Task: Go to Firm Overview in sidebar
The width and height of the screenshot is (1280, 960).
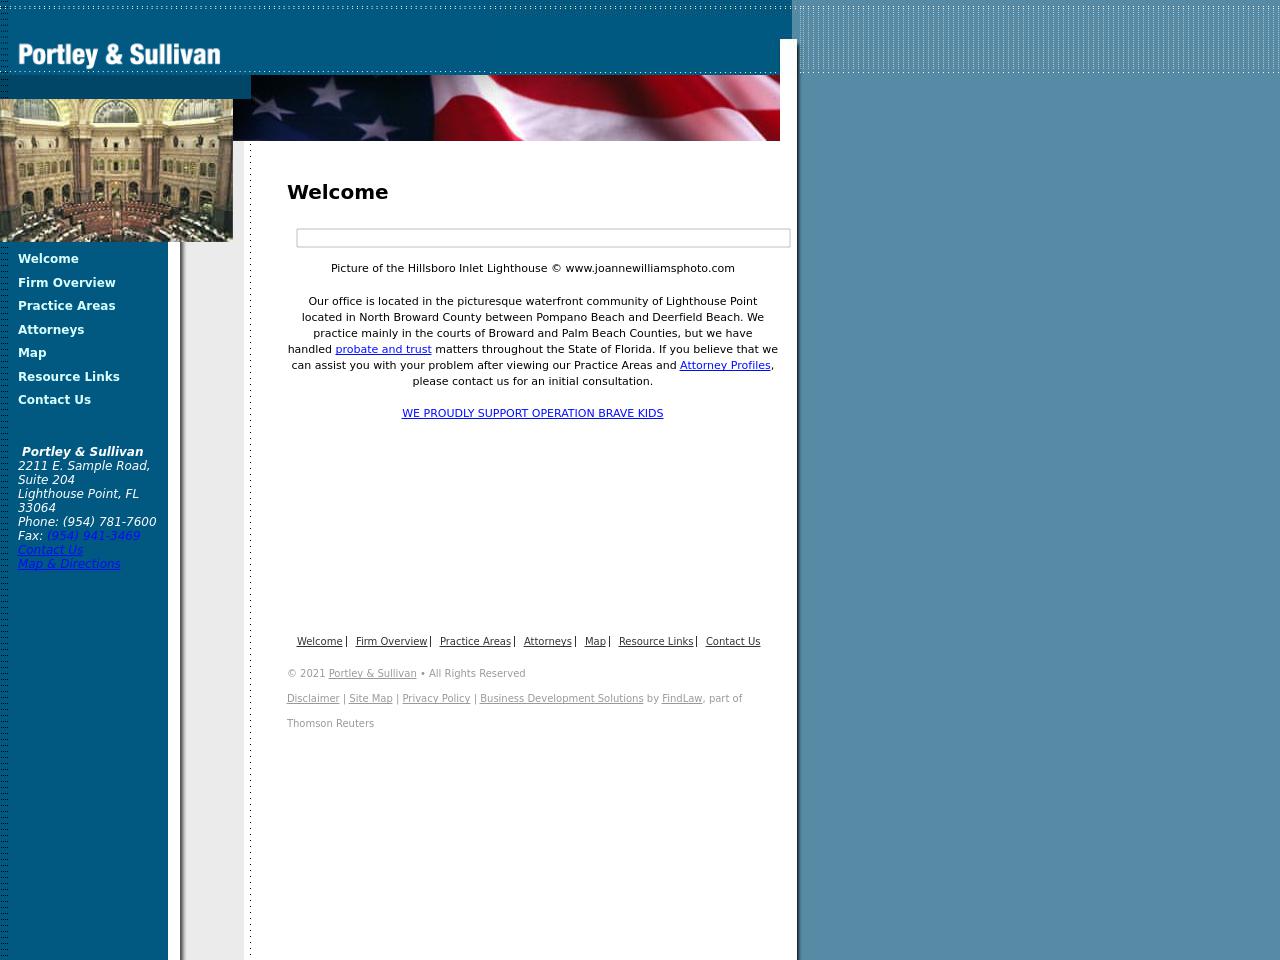Action: pyautogui.click(x=67, y=283)
